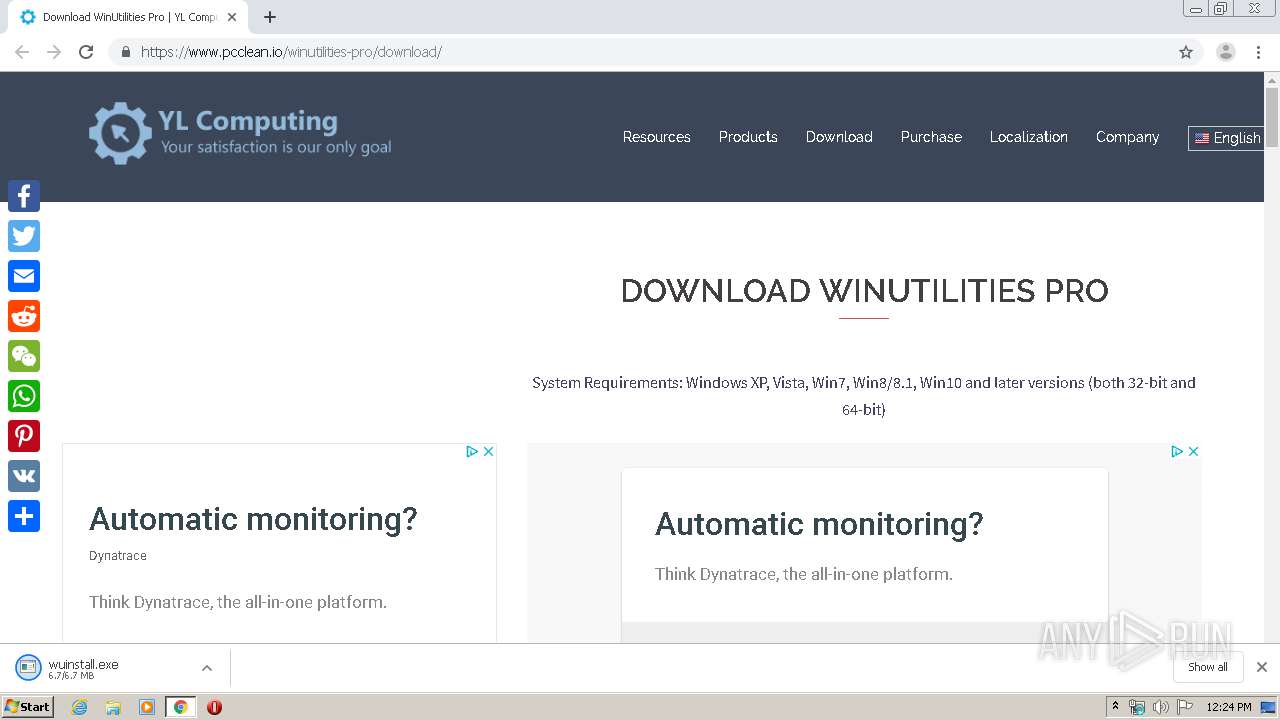Image resolution: width=1280 pixels, height=720 pixels.
Task: Reload the current page
Action: 86,52
